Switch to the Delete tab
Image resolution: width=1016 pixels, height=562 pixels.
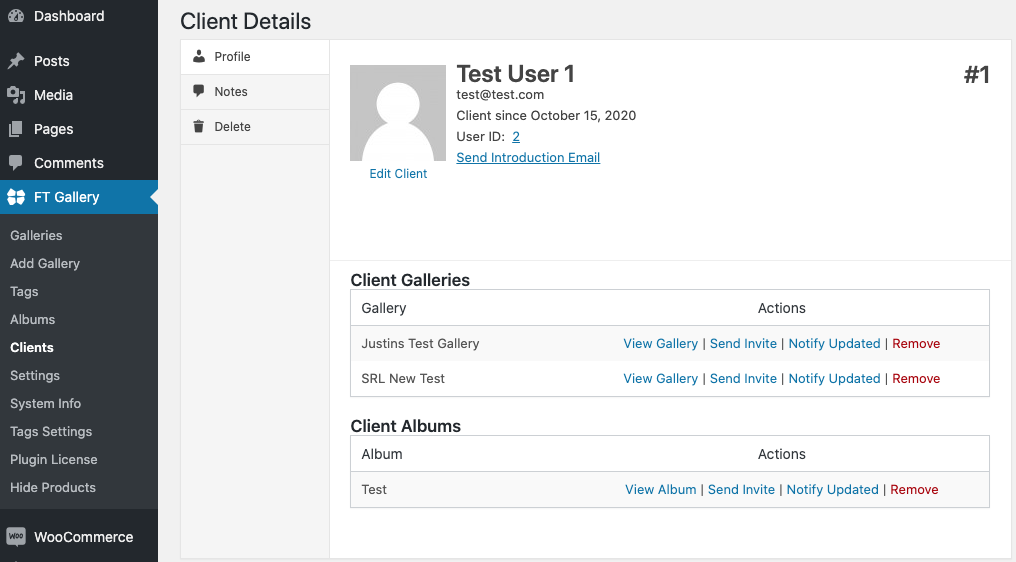pyautogui.click(x=255, y=127)
